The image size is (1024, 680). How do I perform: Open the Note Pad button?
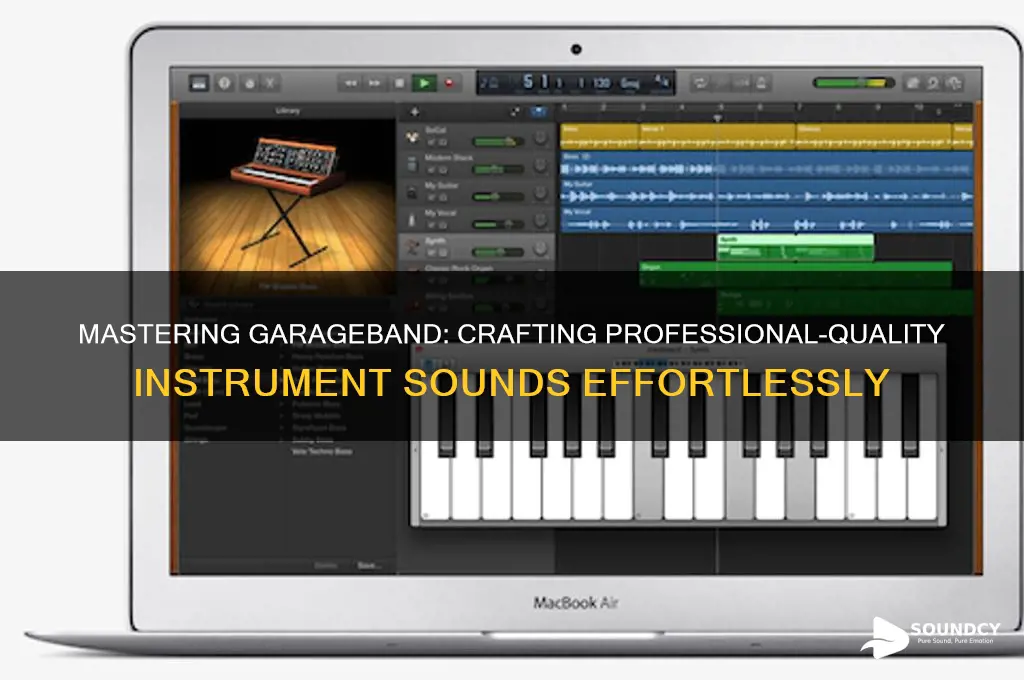912,83
